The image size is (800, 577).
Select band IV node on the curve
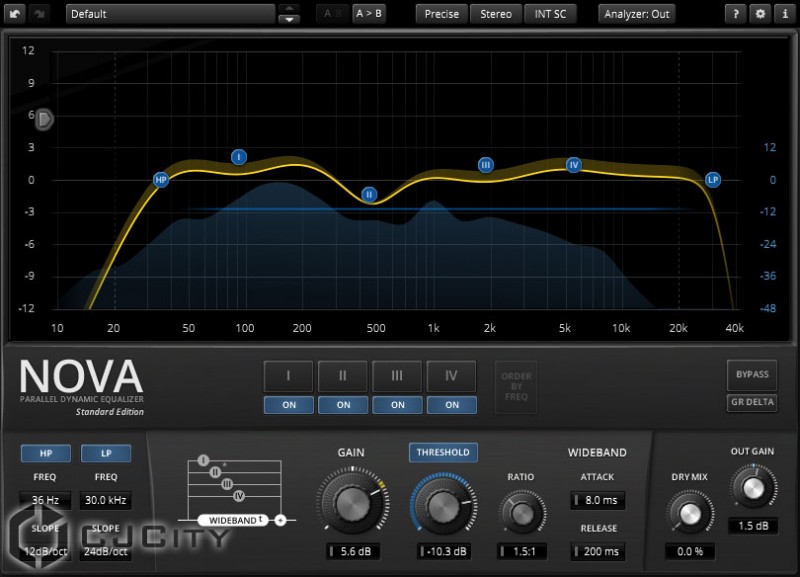(574, 165)
